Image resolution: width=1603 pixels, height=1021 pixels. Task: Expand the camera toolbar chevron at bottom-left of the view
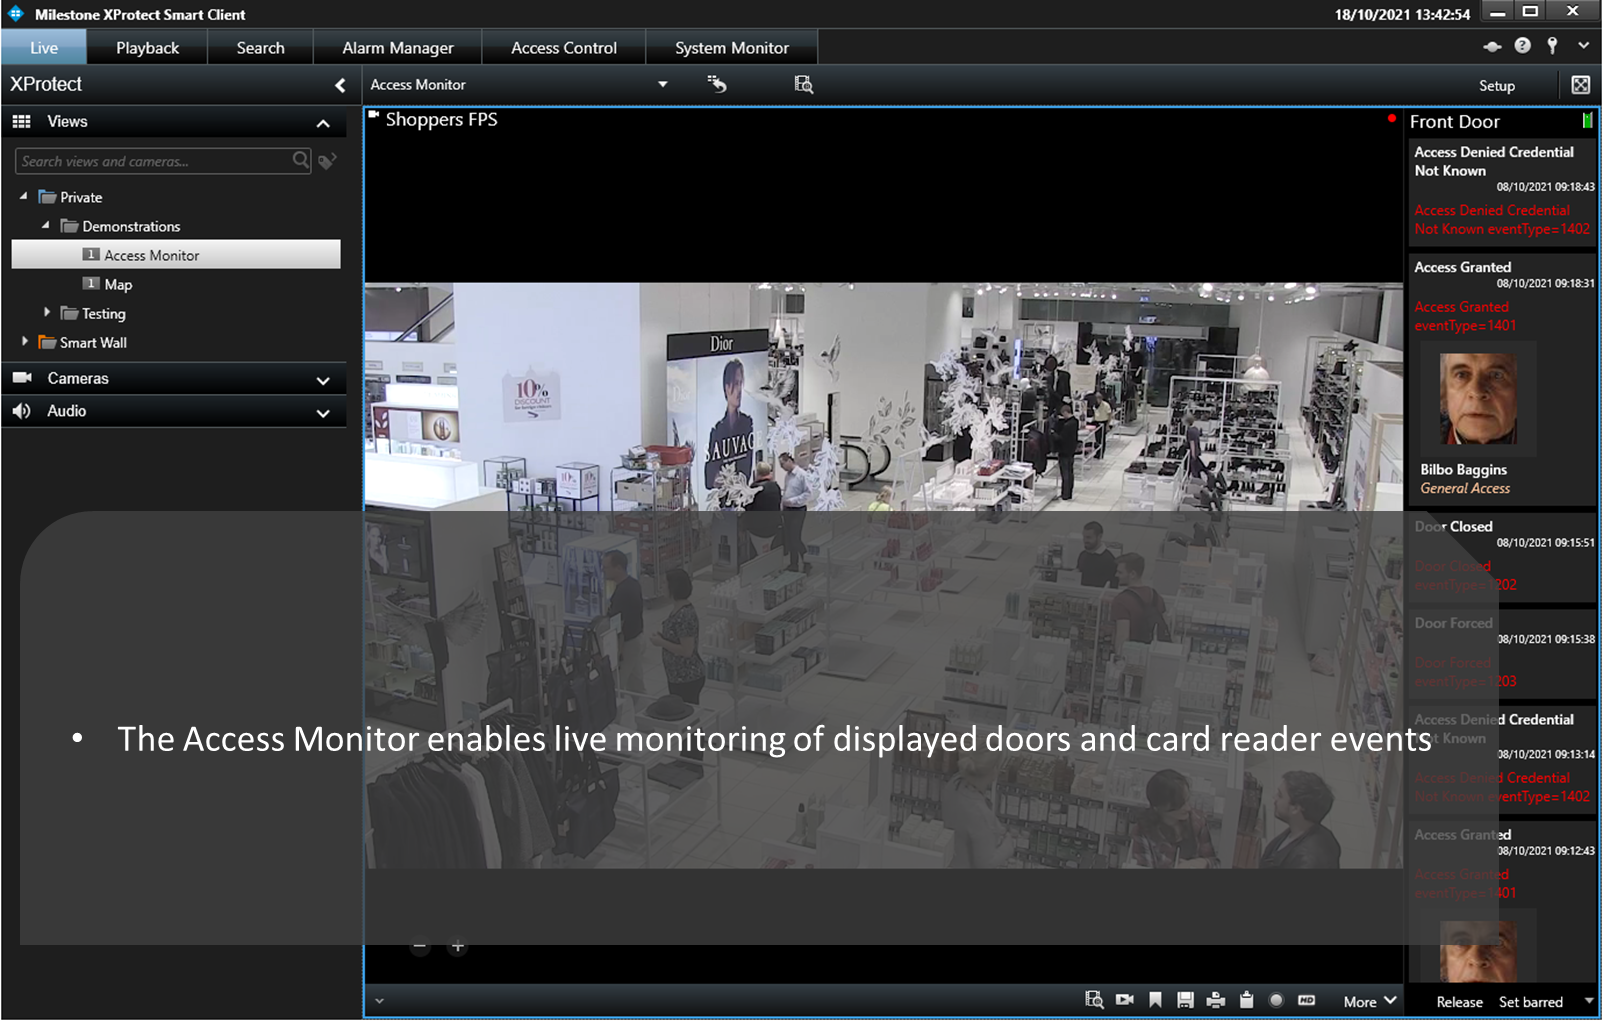379,1000
